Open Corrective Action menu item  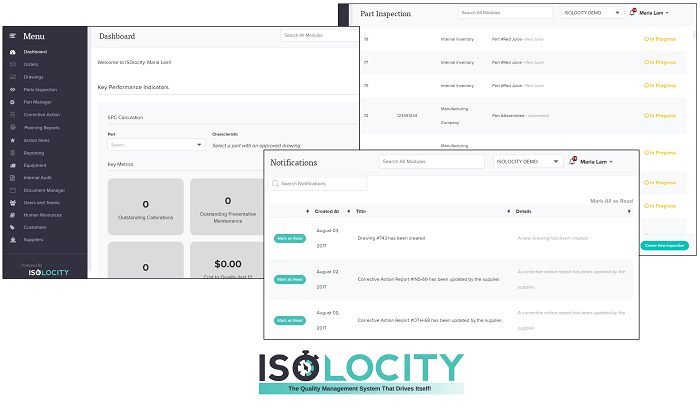coord(42,115)
